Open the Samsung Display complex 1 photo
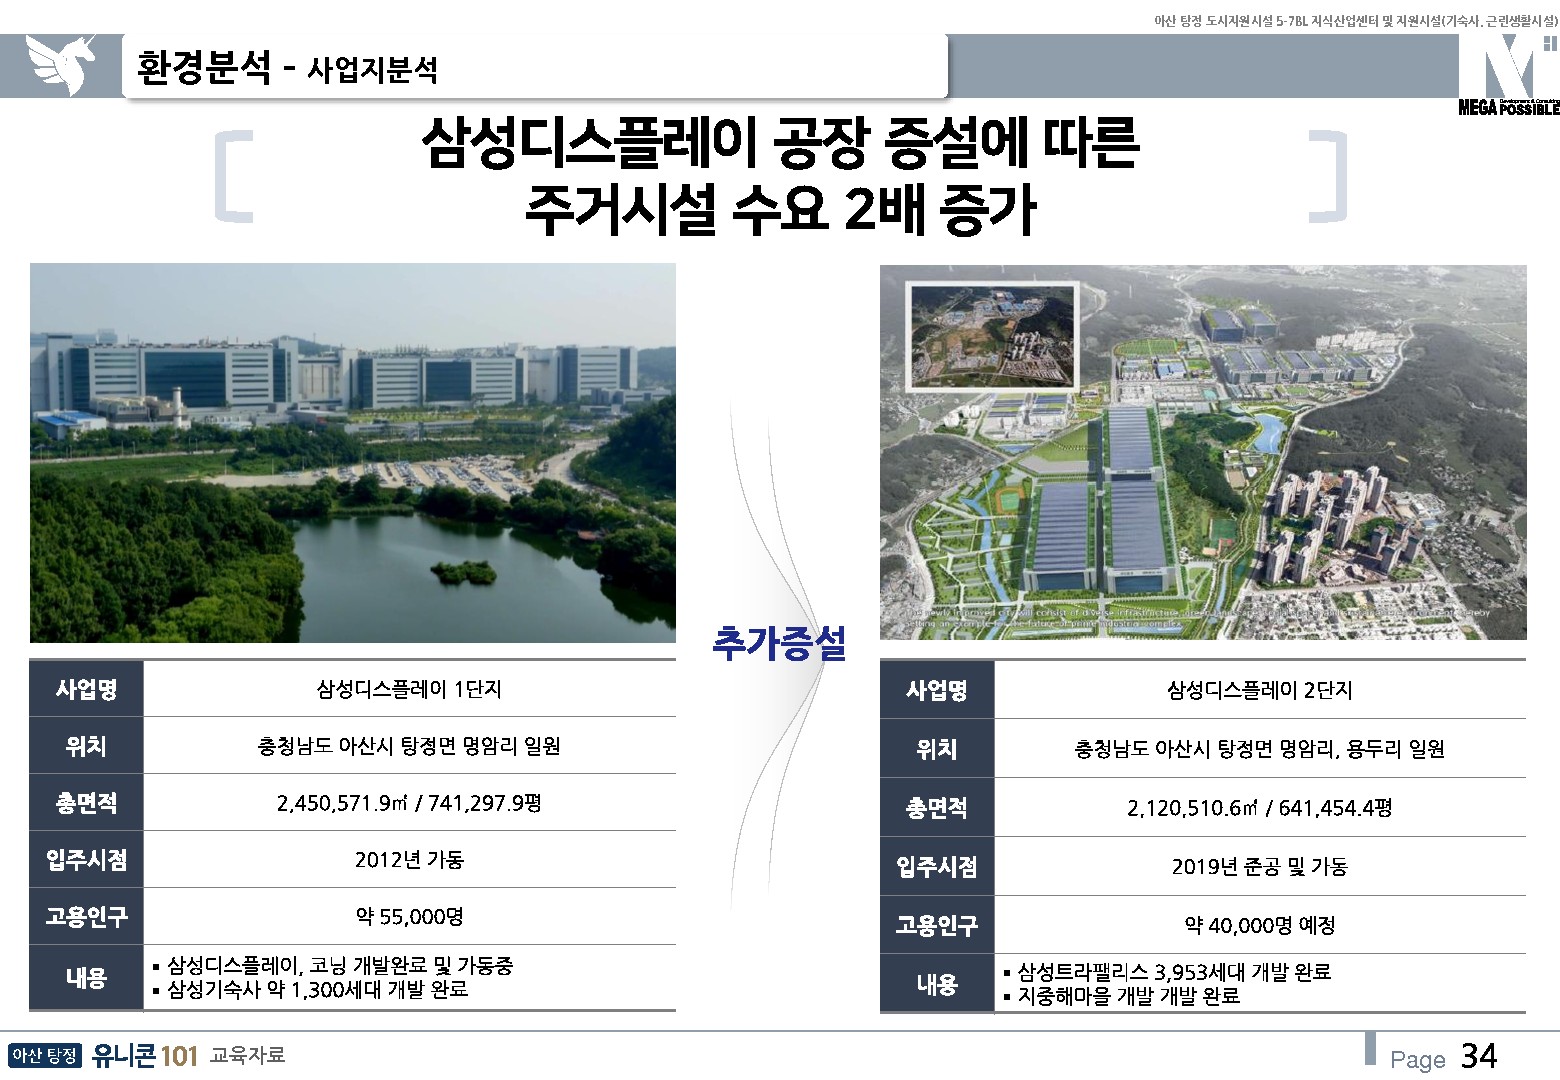Image resolution: width=1560 pixels, height=1080 pixels. tap(353, 453)
